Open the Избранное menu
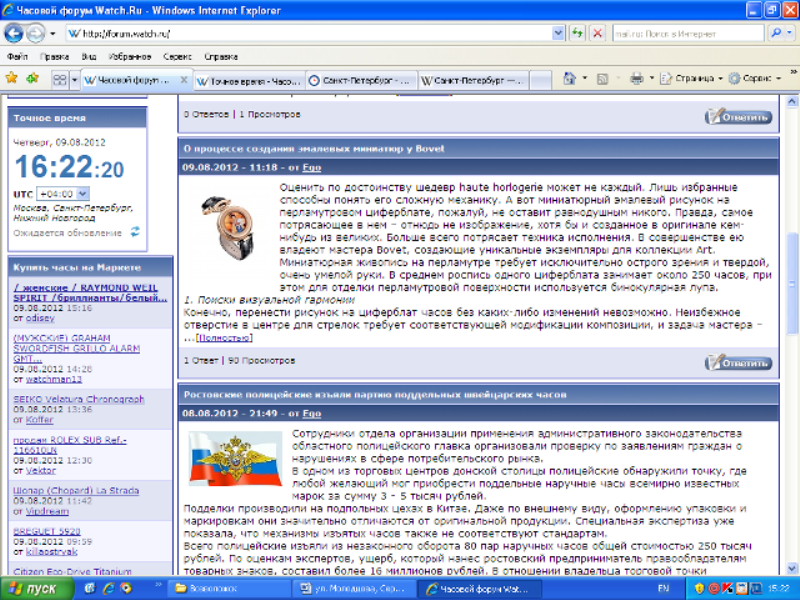Image resolution: width=800 pixels, height=600 pixels. coord(130,56)
